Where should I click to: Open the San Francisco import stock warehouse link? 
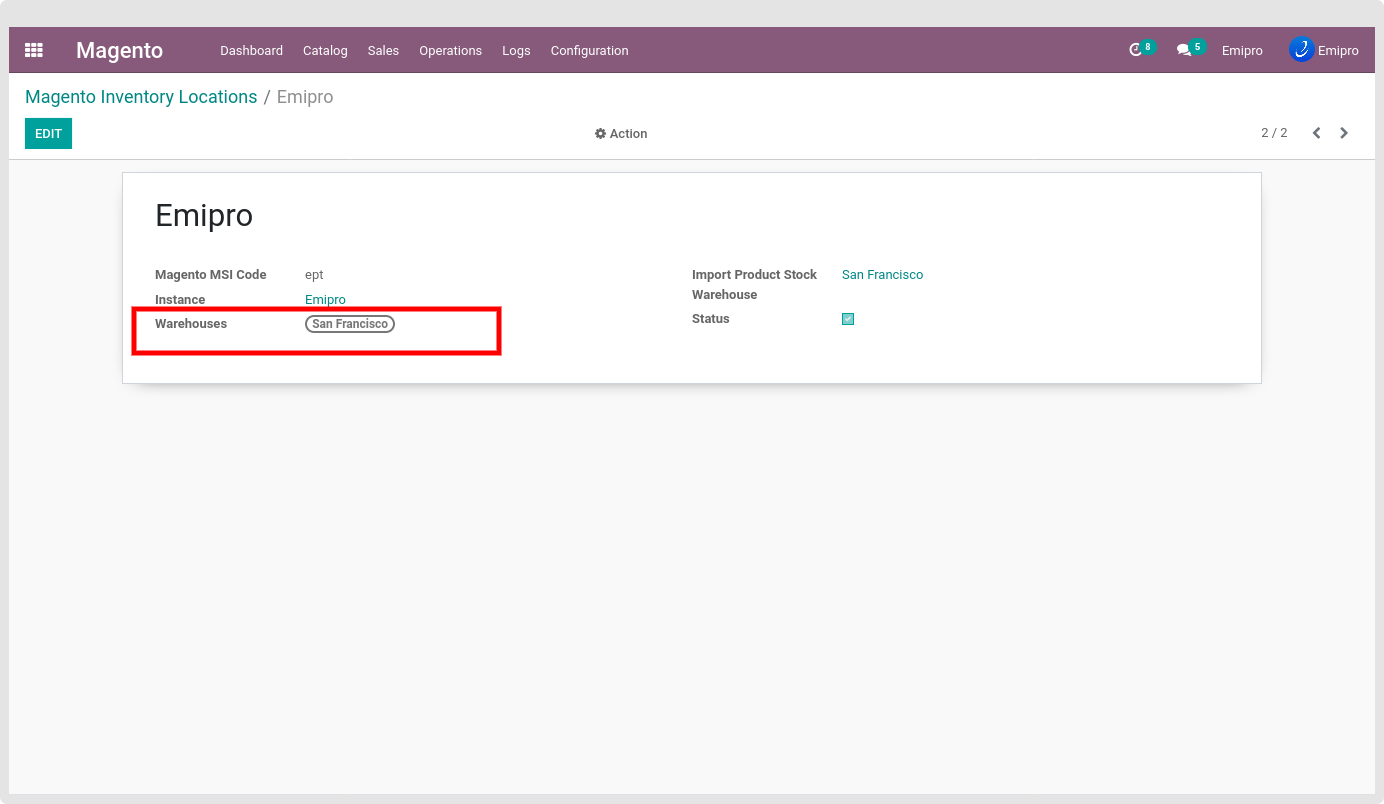(x=882, y=275)
